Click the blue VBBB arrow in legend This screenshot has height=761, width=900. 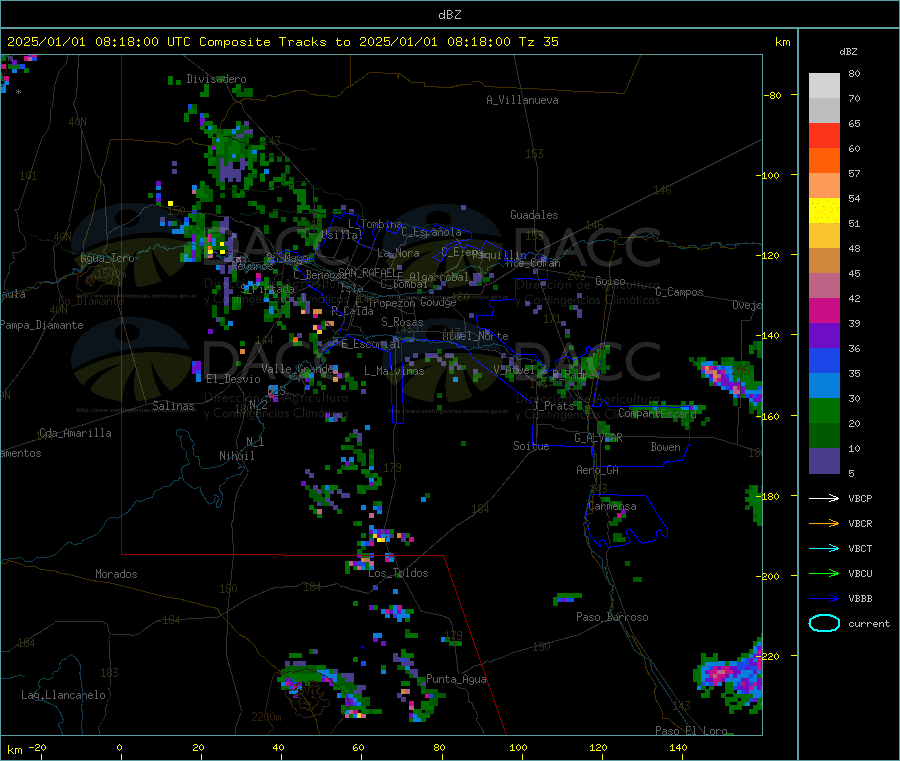[x=824, y=598]
